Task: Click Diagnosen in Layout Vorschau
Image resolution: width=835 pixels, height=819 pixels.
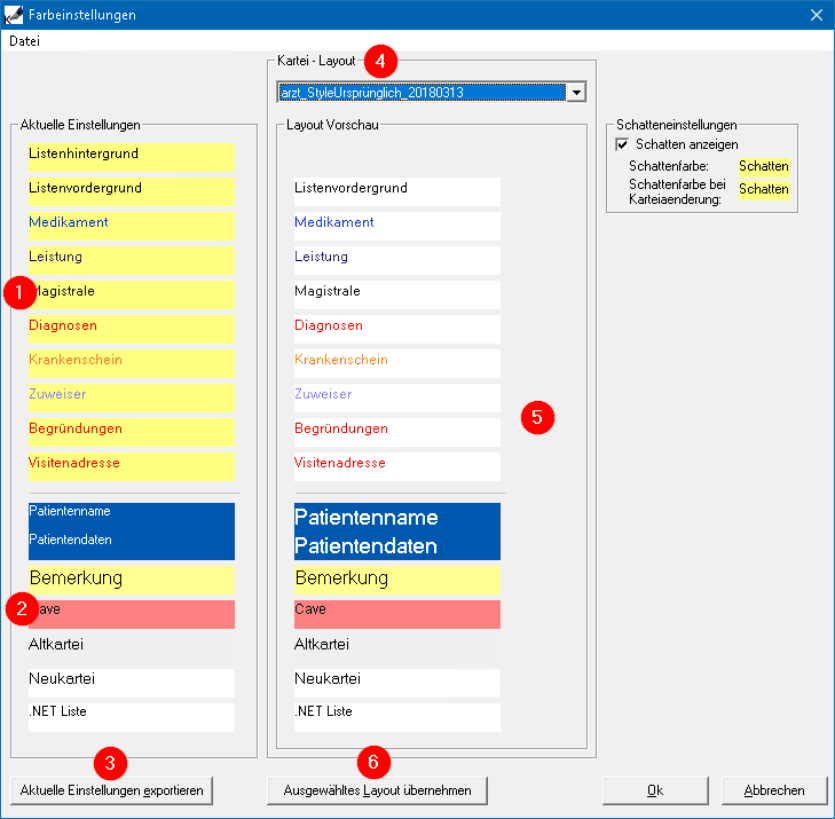Action: click(397, 329)
